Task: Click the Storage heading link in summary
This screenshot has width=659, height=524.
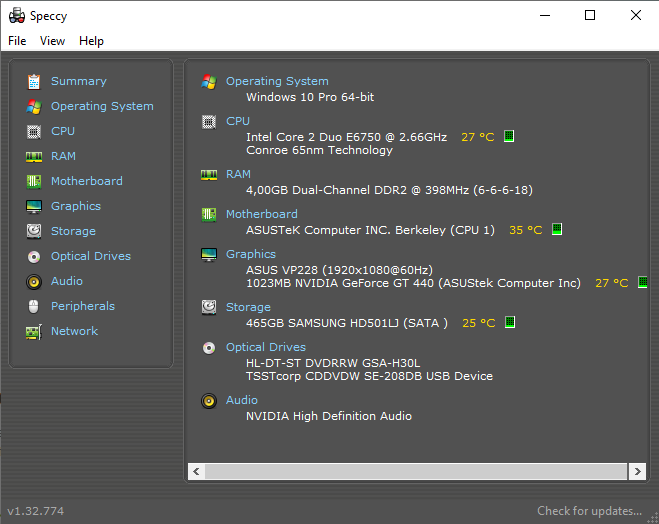Action: 248,307
